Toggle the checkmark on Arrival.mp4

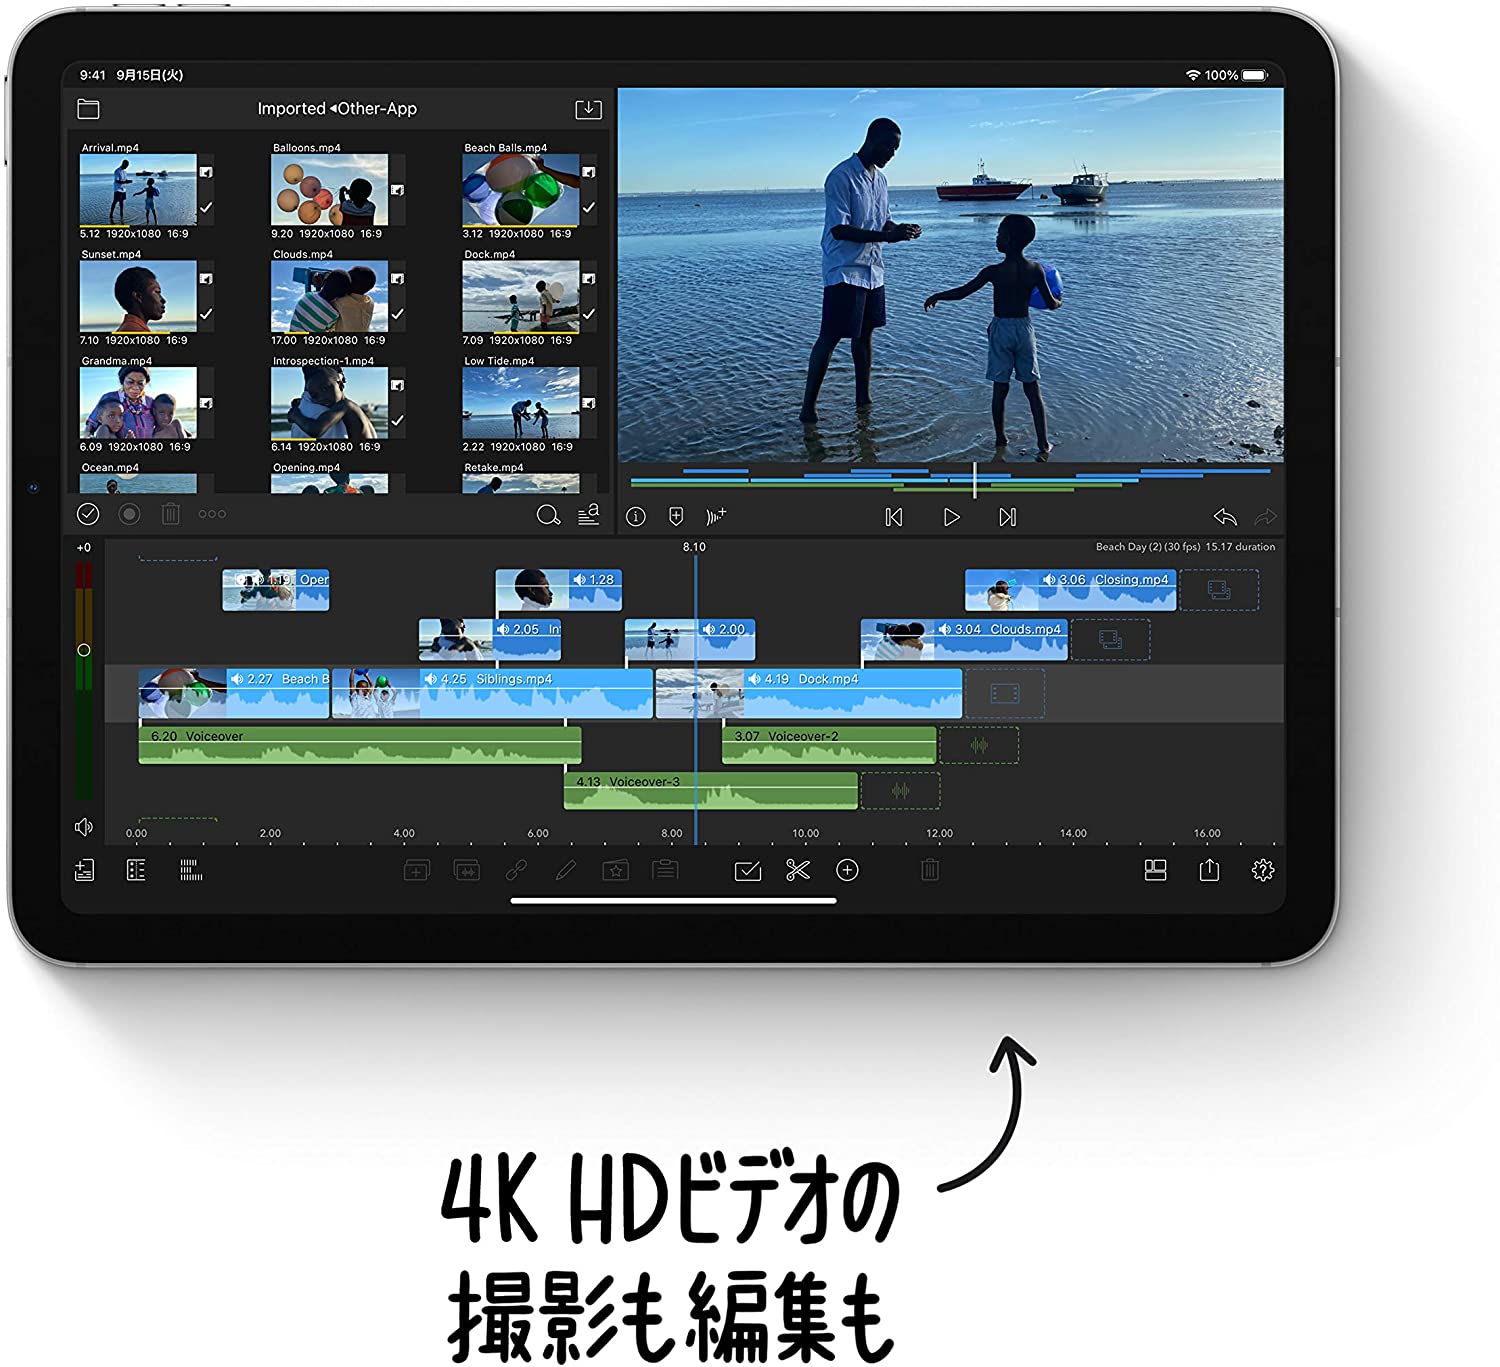coord(206,207)
